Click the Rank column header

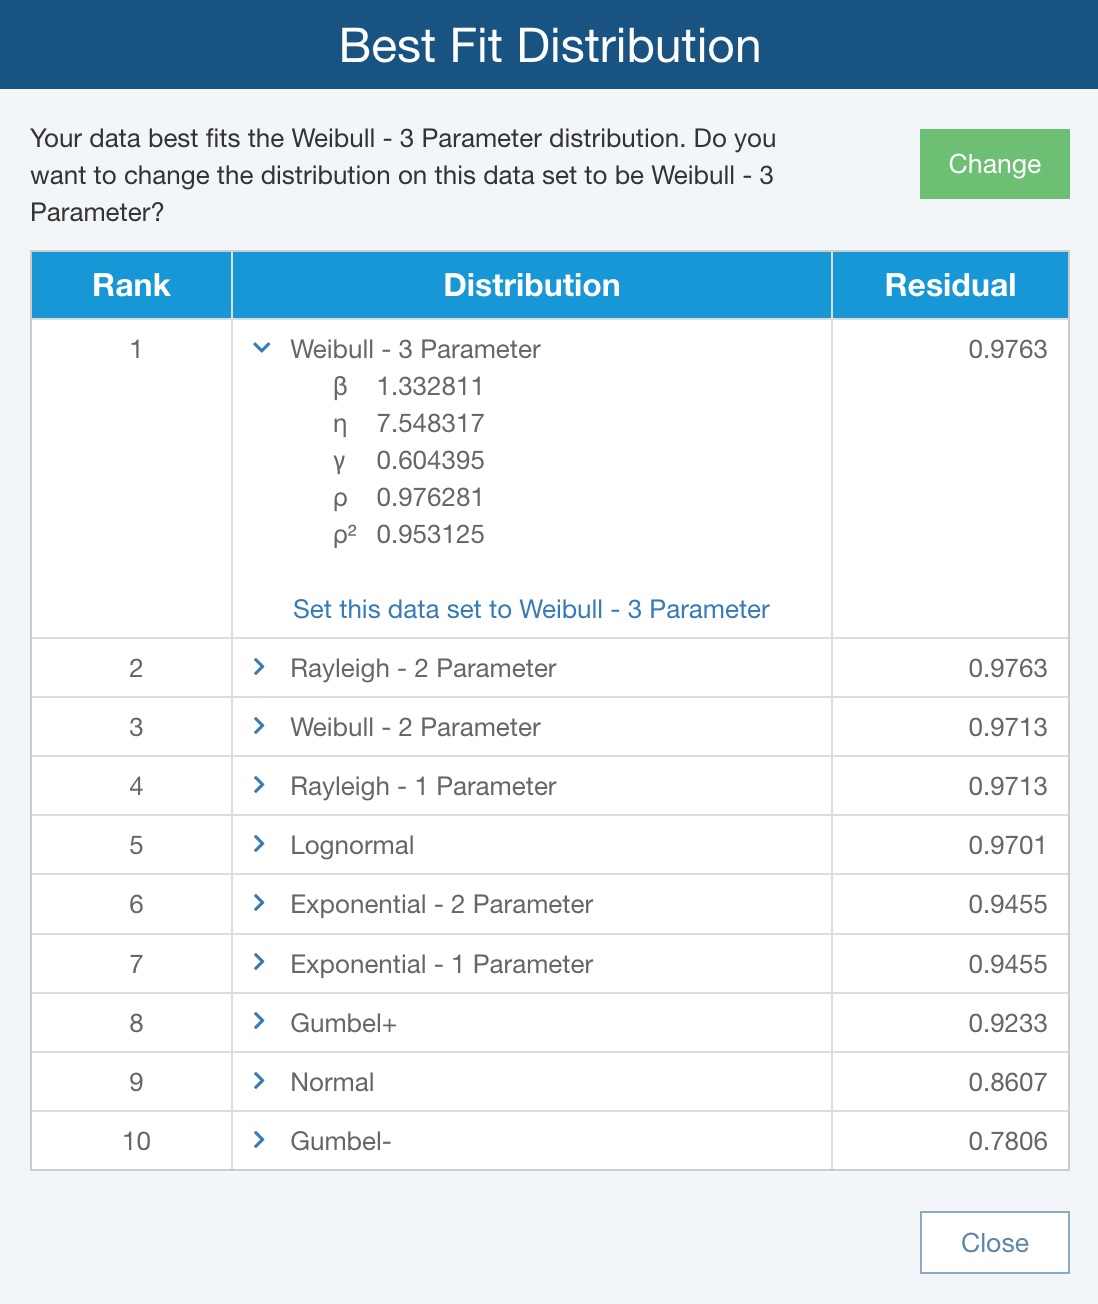pyautogui.click(x=131, y=285)
